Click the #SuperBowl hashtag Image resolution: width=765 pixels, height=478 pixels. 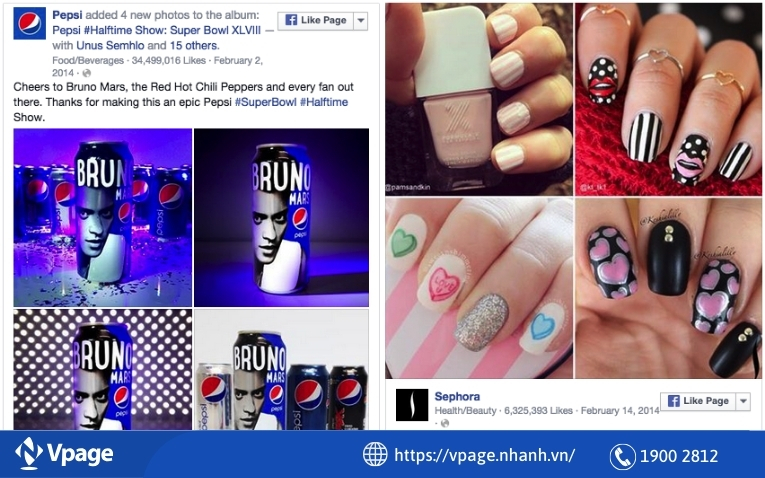[265, 102]
